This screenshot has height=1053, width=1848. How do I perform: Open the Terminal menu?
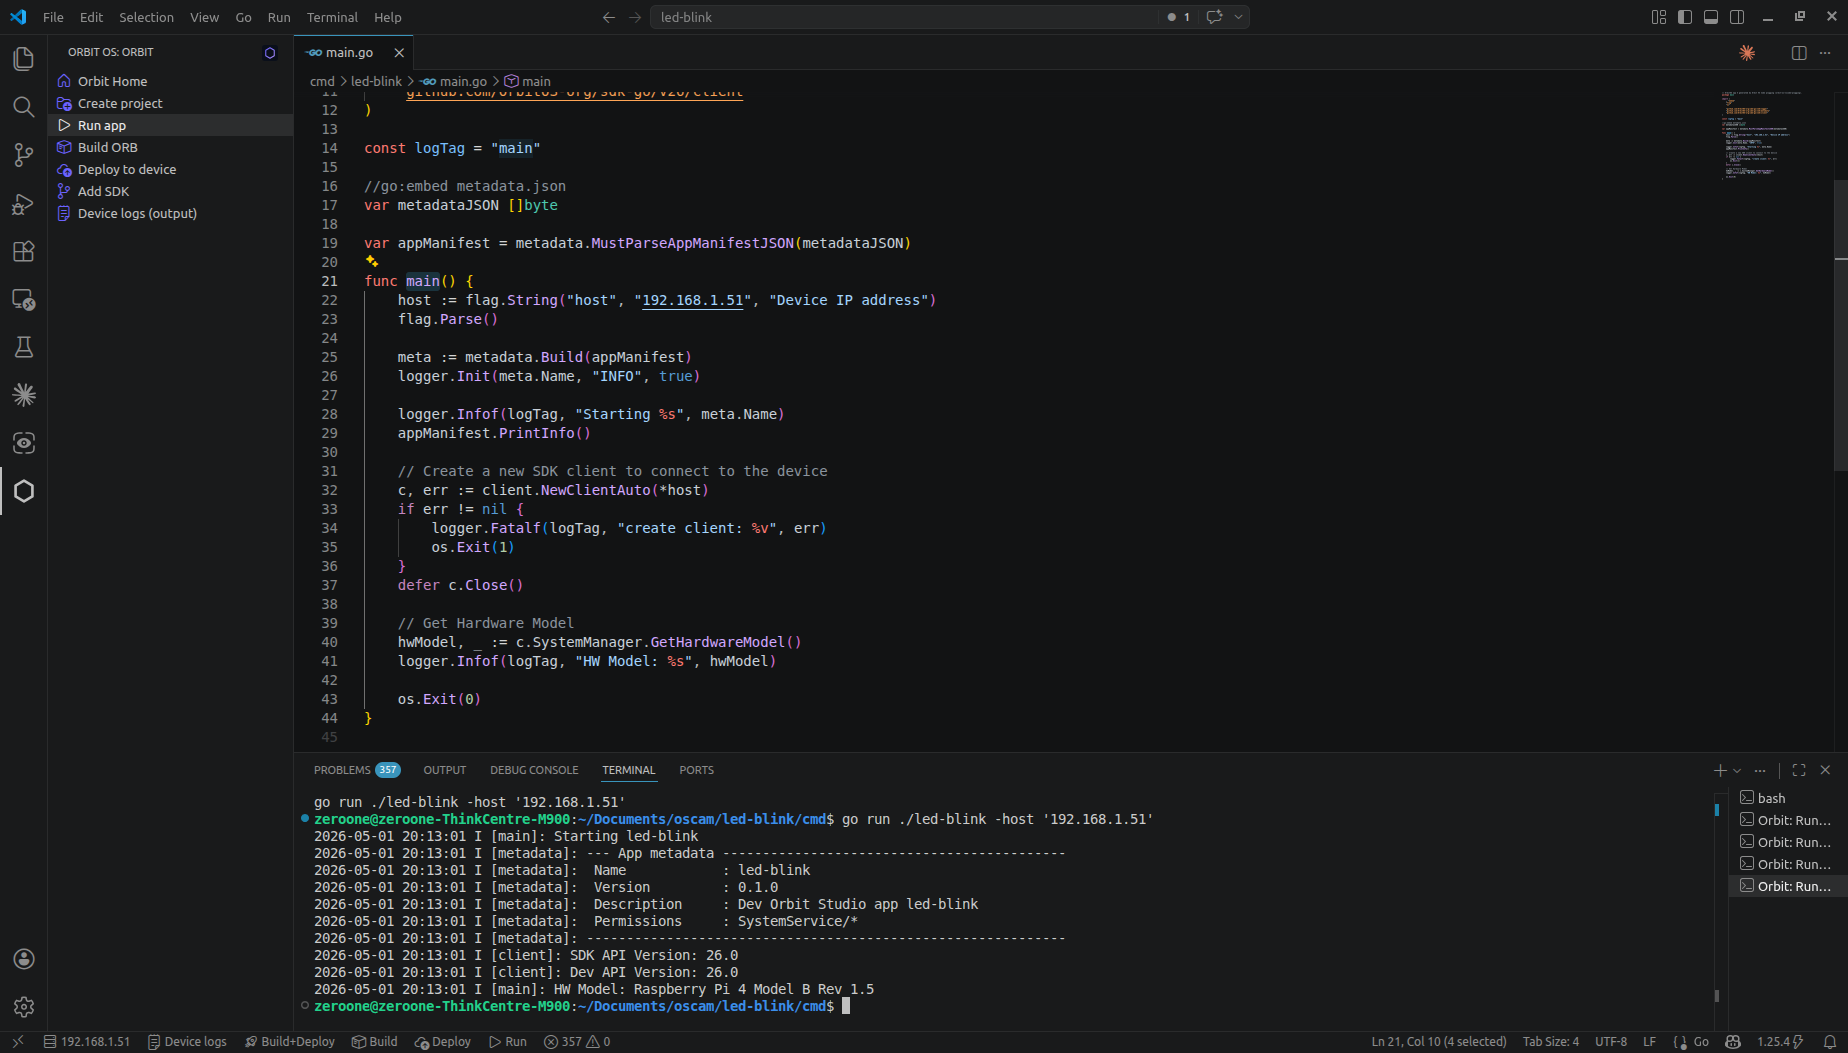click(x=332, y=17)
